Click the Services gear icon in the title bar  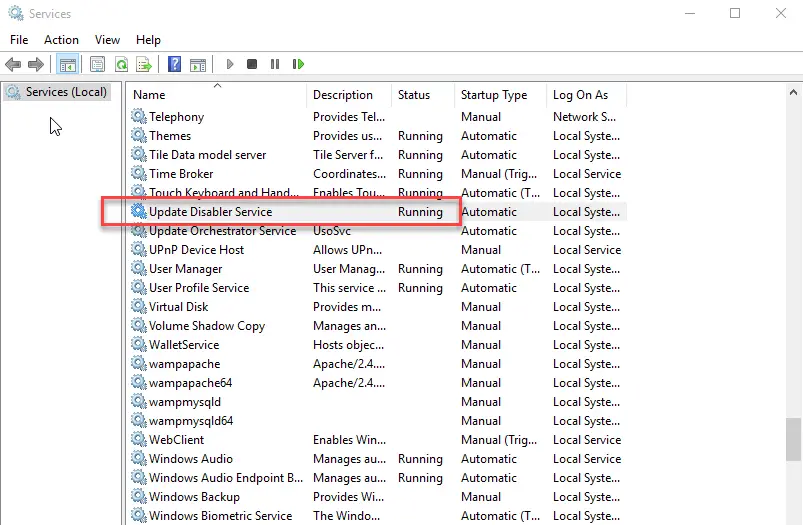click(x=16, y=13)
